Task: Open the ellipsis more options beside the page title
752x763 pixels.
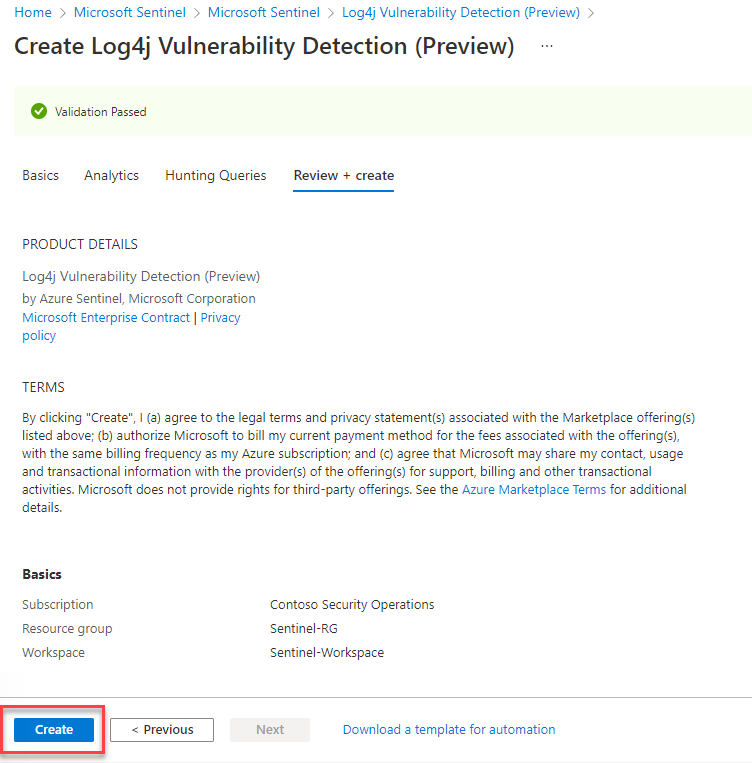Action: [546, 47]
